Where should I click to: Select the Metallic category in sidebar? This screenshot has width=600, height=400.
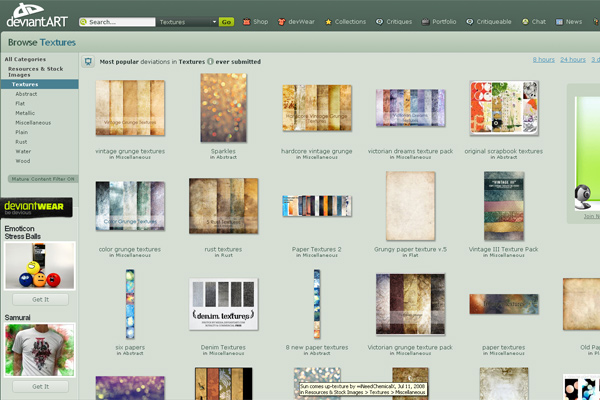tap(27, 113)
